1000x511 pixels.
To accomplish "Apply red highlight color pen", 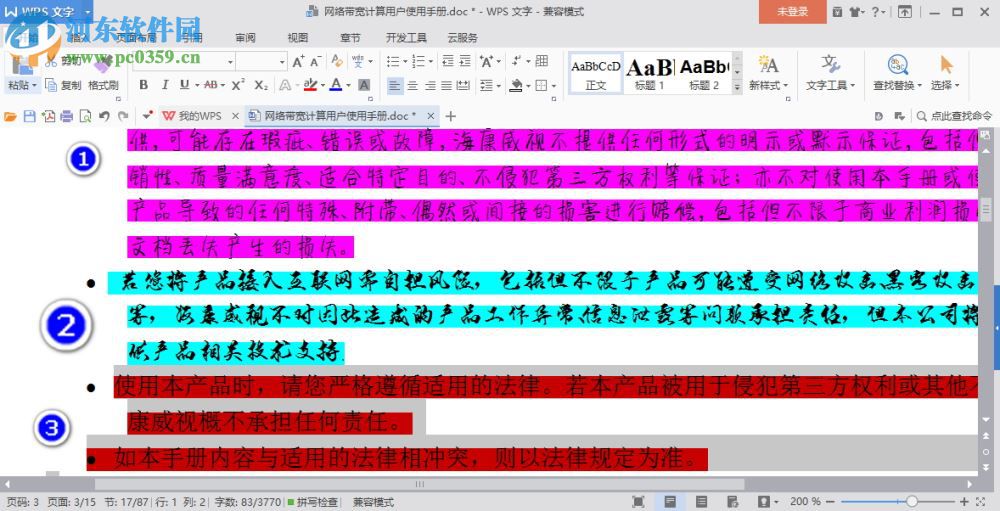I will click(310, 85).
